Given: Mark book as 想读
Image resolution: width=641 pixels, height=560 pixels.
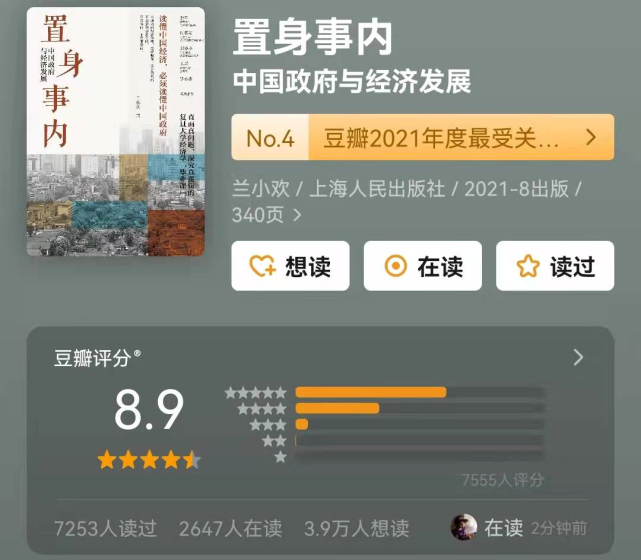Looking at the screenshot, I should [290, 266].
